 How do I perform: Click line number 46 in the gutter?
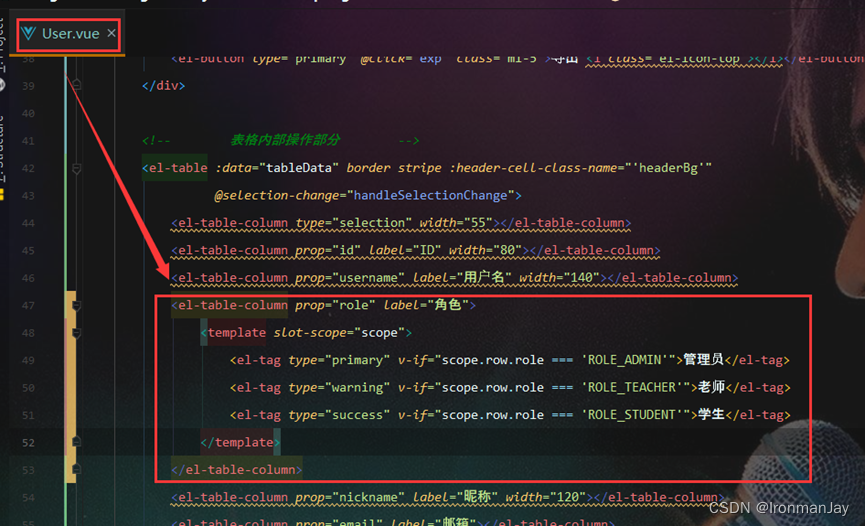(28, 278)
